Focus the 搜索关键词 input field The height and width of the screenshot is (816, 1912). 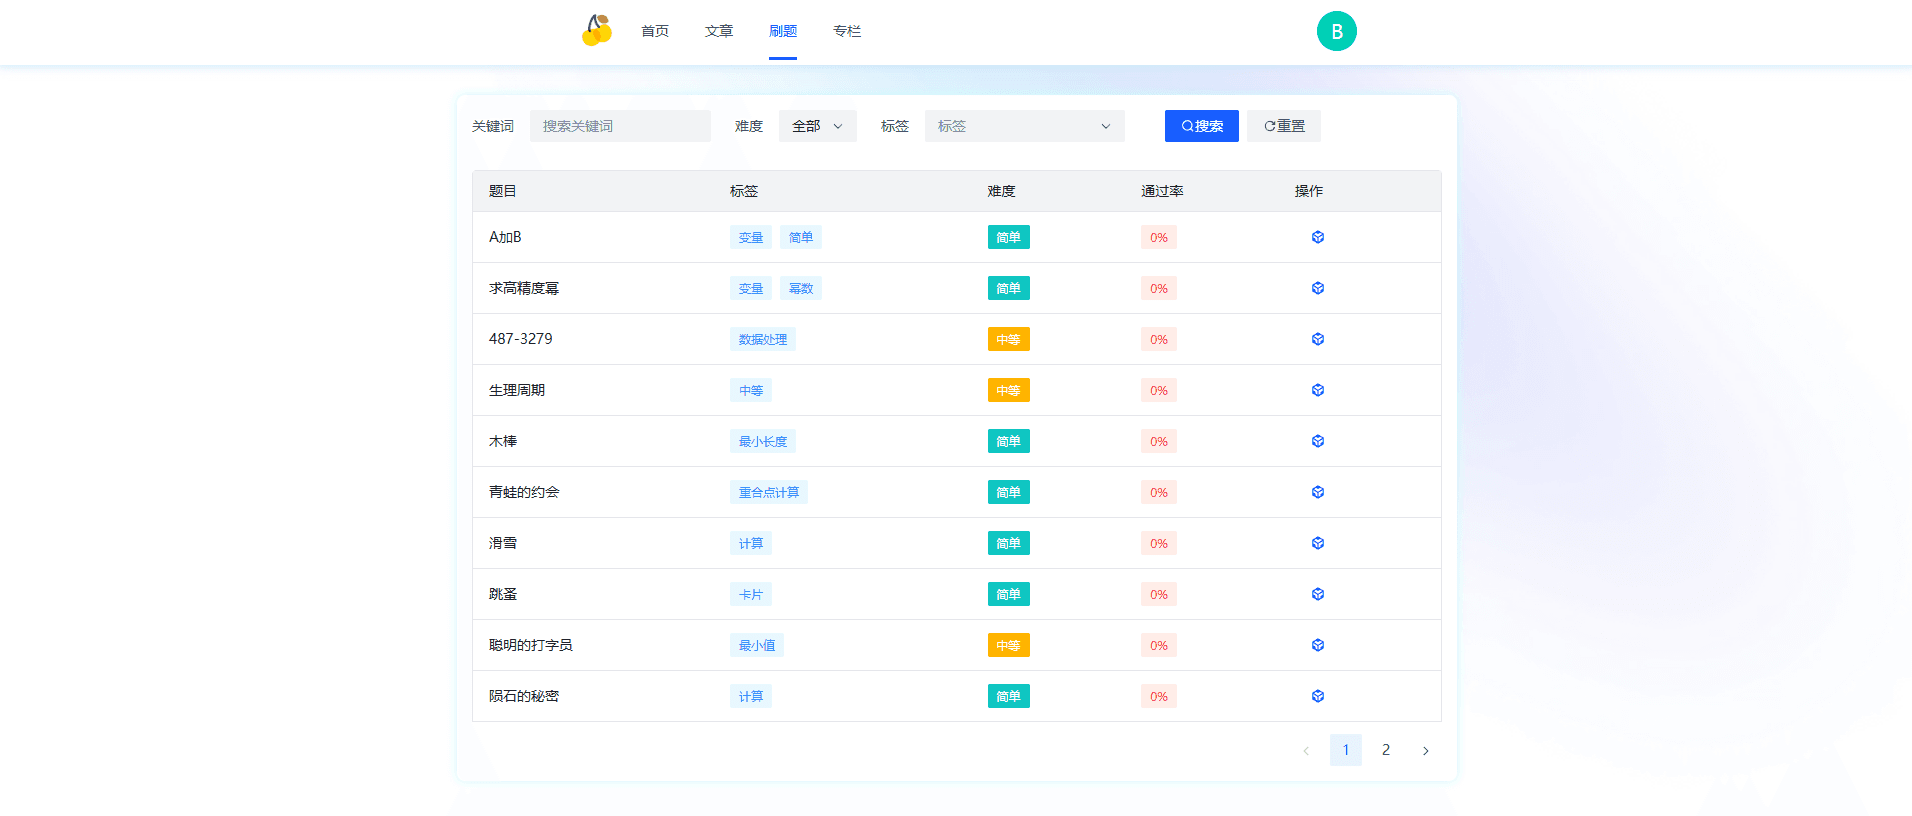tap(620, 126)
